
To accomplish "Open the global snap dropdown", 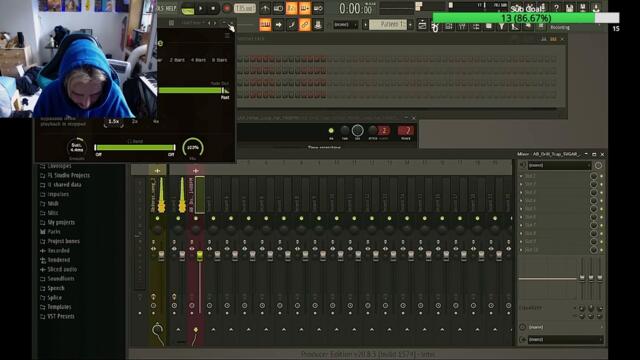I will pos(345,25).
